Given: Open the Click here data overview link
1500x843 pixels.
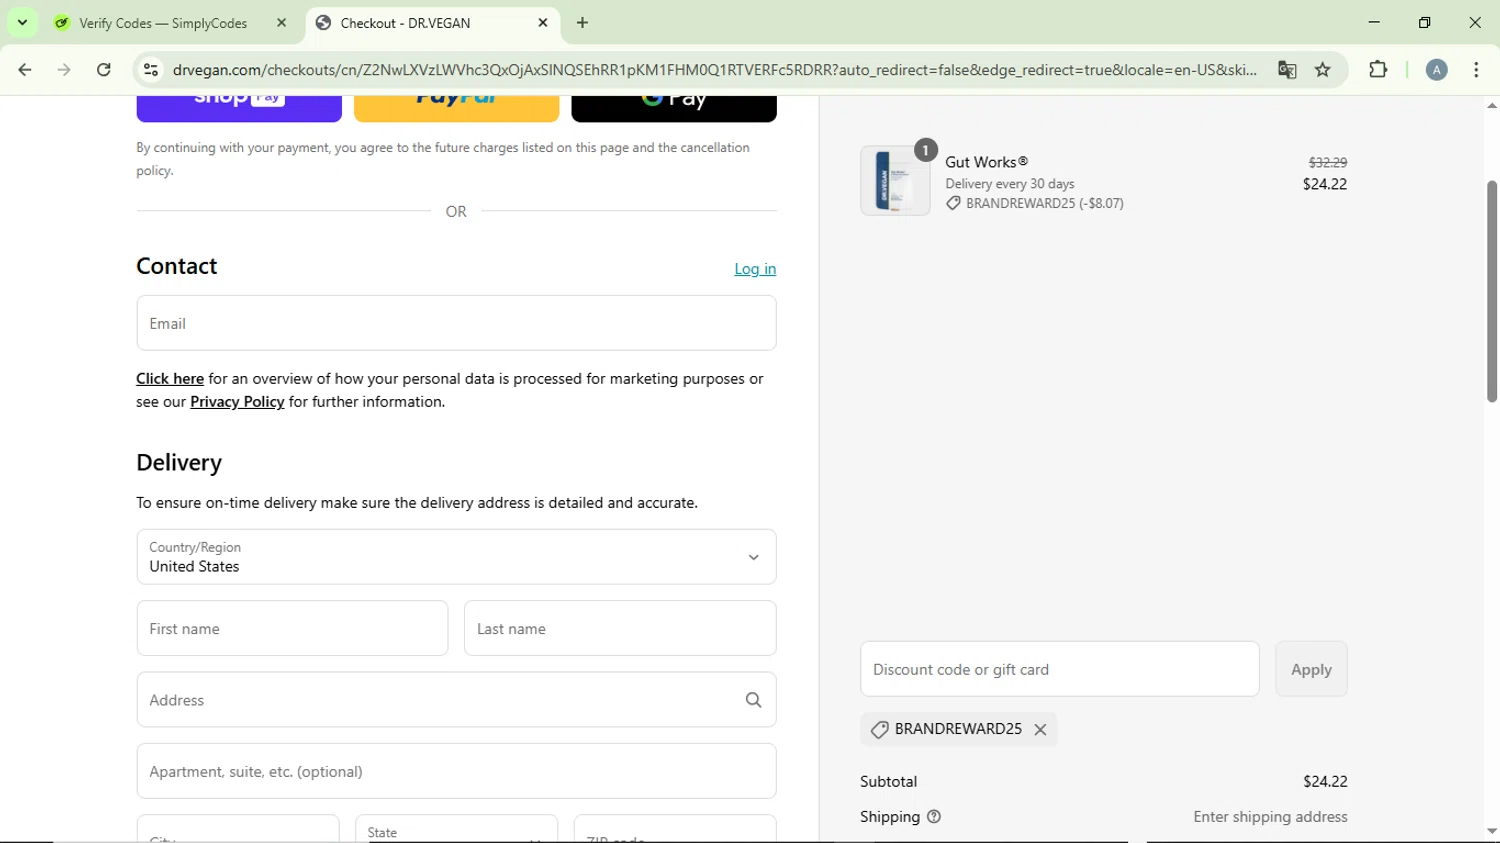Looking at the screenshot, I should [x=170, y=379].
